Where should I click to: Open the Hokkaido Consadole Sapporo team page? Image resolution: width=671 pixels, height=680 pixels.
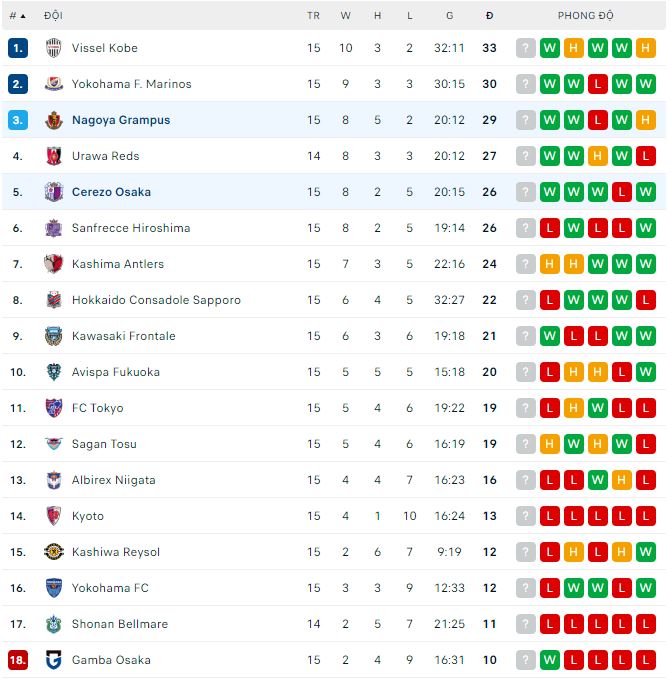pyautogui.click(x=156, y=300)
